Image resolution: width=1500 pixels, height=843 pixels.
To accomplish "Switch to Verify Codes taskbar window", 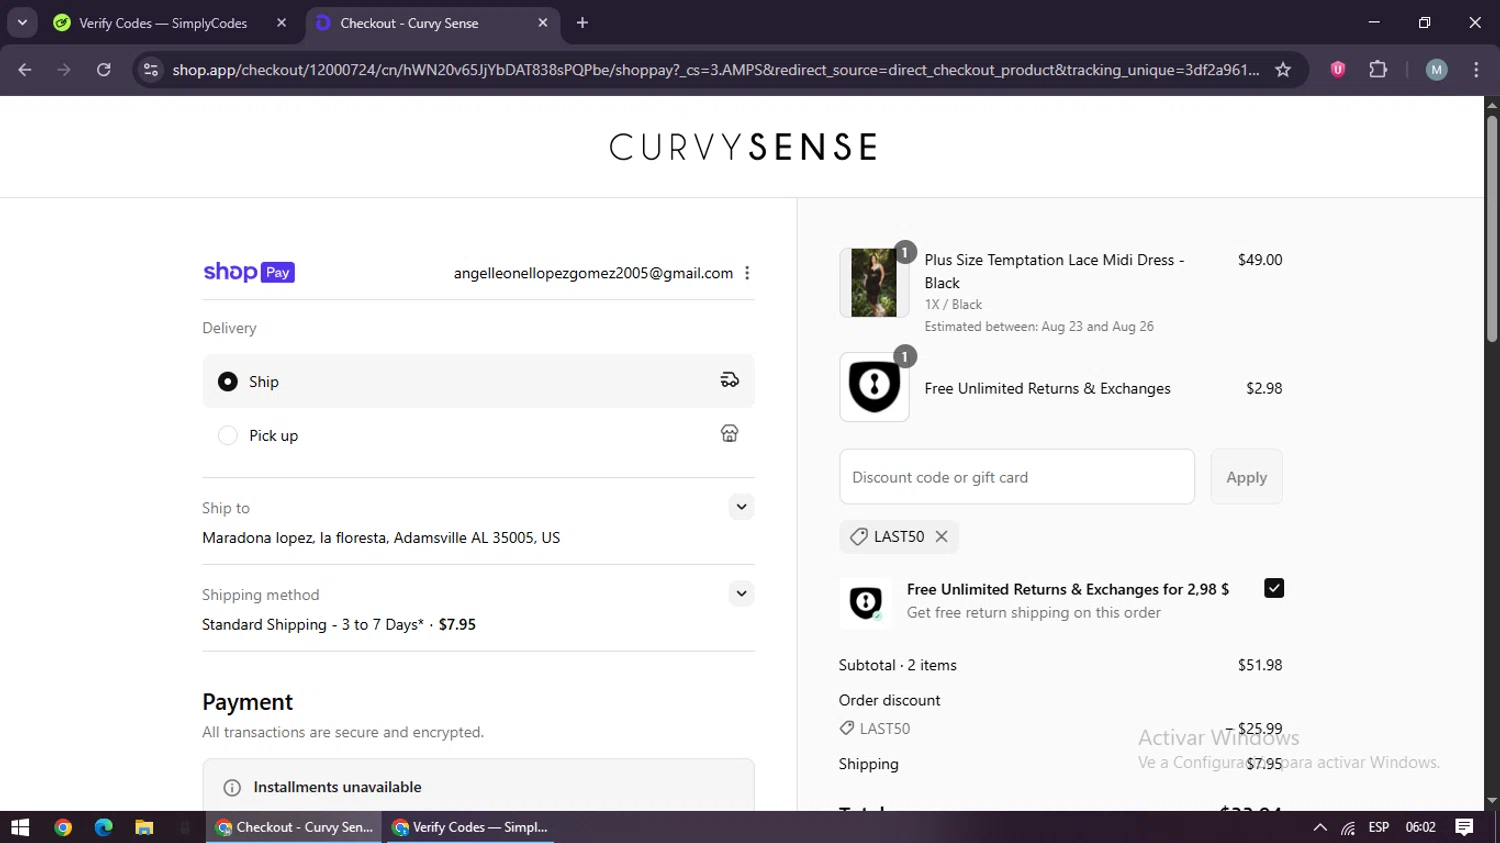I will (x=470, y=827).
